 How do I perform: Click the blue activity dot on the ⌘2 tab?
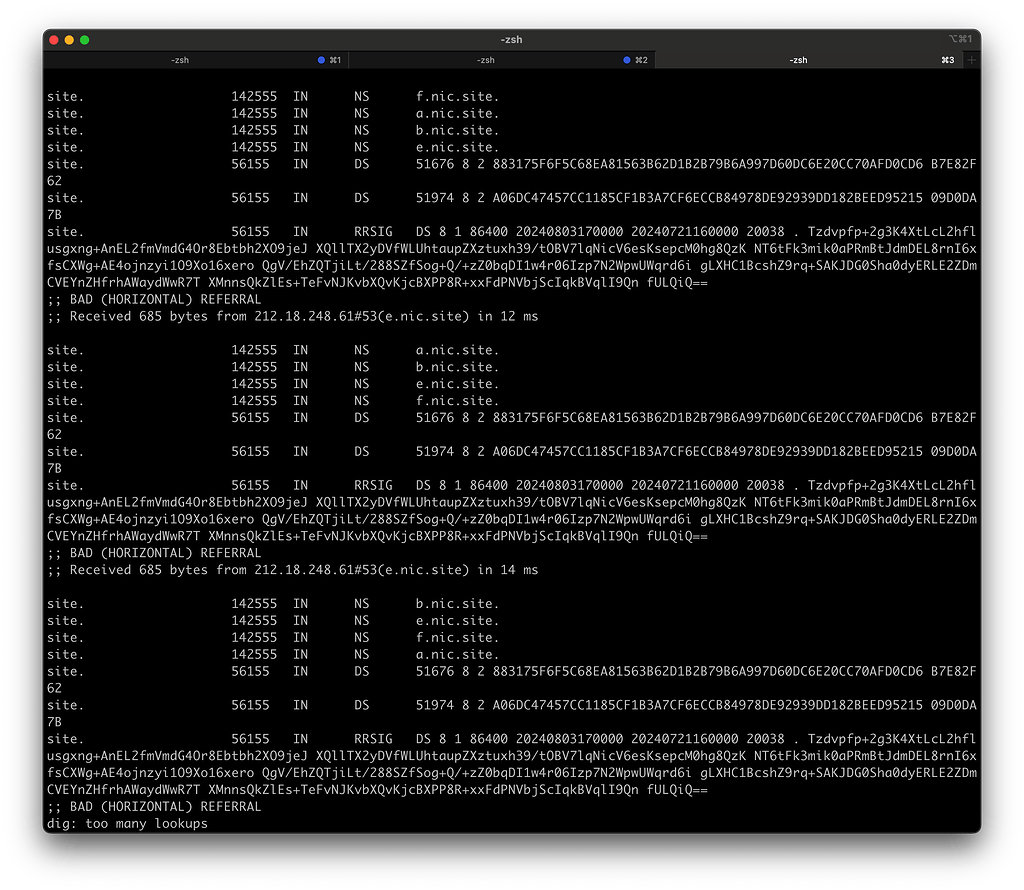tap(627, 60)
